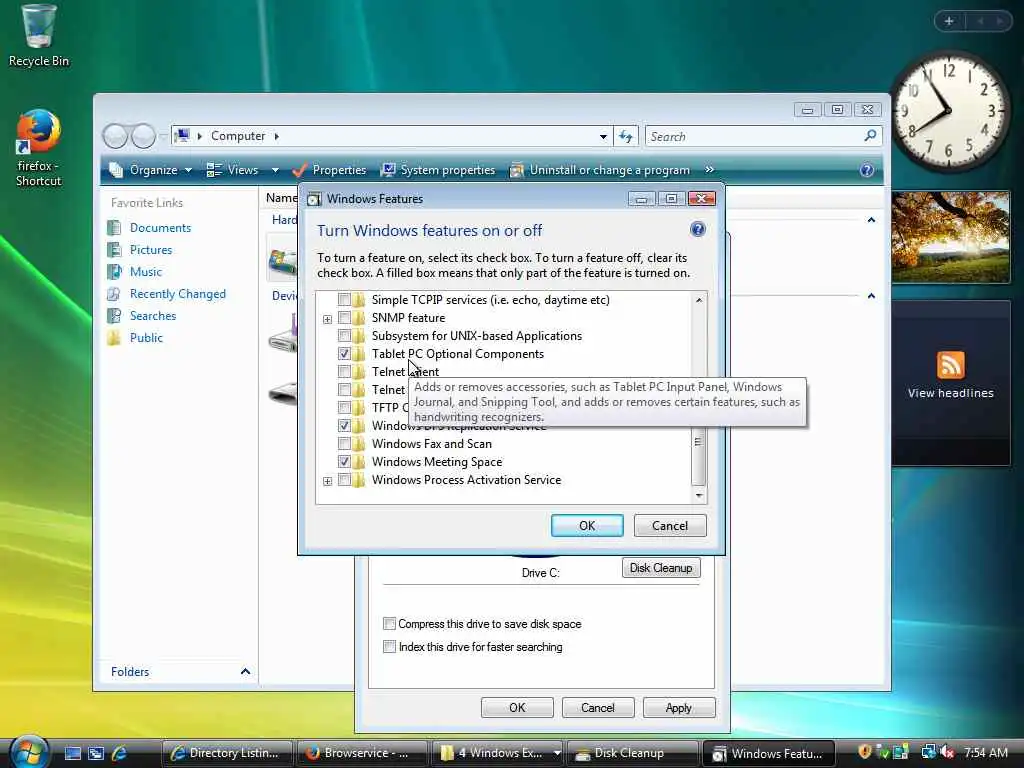Viewport: 1024px width, 768px height.
Task: Click the Explorer forward navigation button
Action: coord(143,136)
